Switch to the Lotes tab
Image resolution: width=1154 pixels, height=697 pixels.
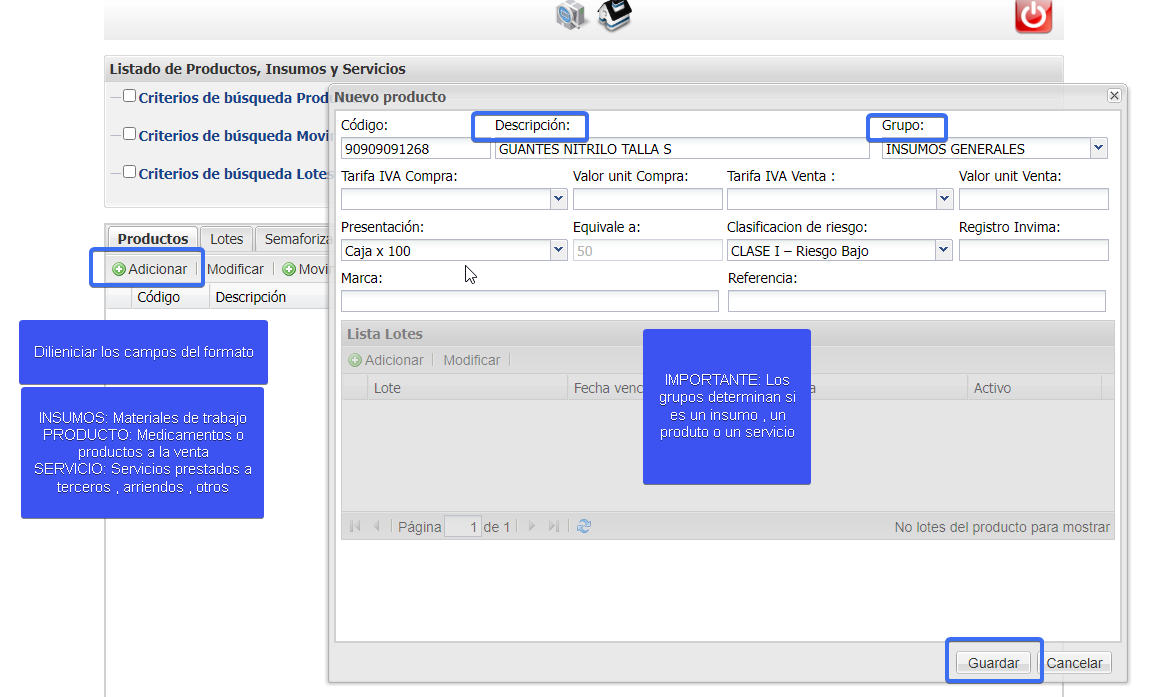tap(227, 239)
